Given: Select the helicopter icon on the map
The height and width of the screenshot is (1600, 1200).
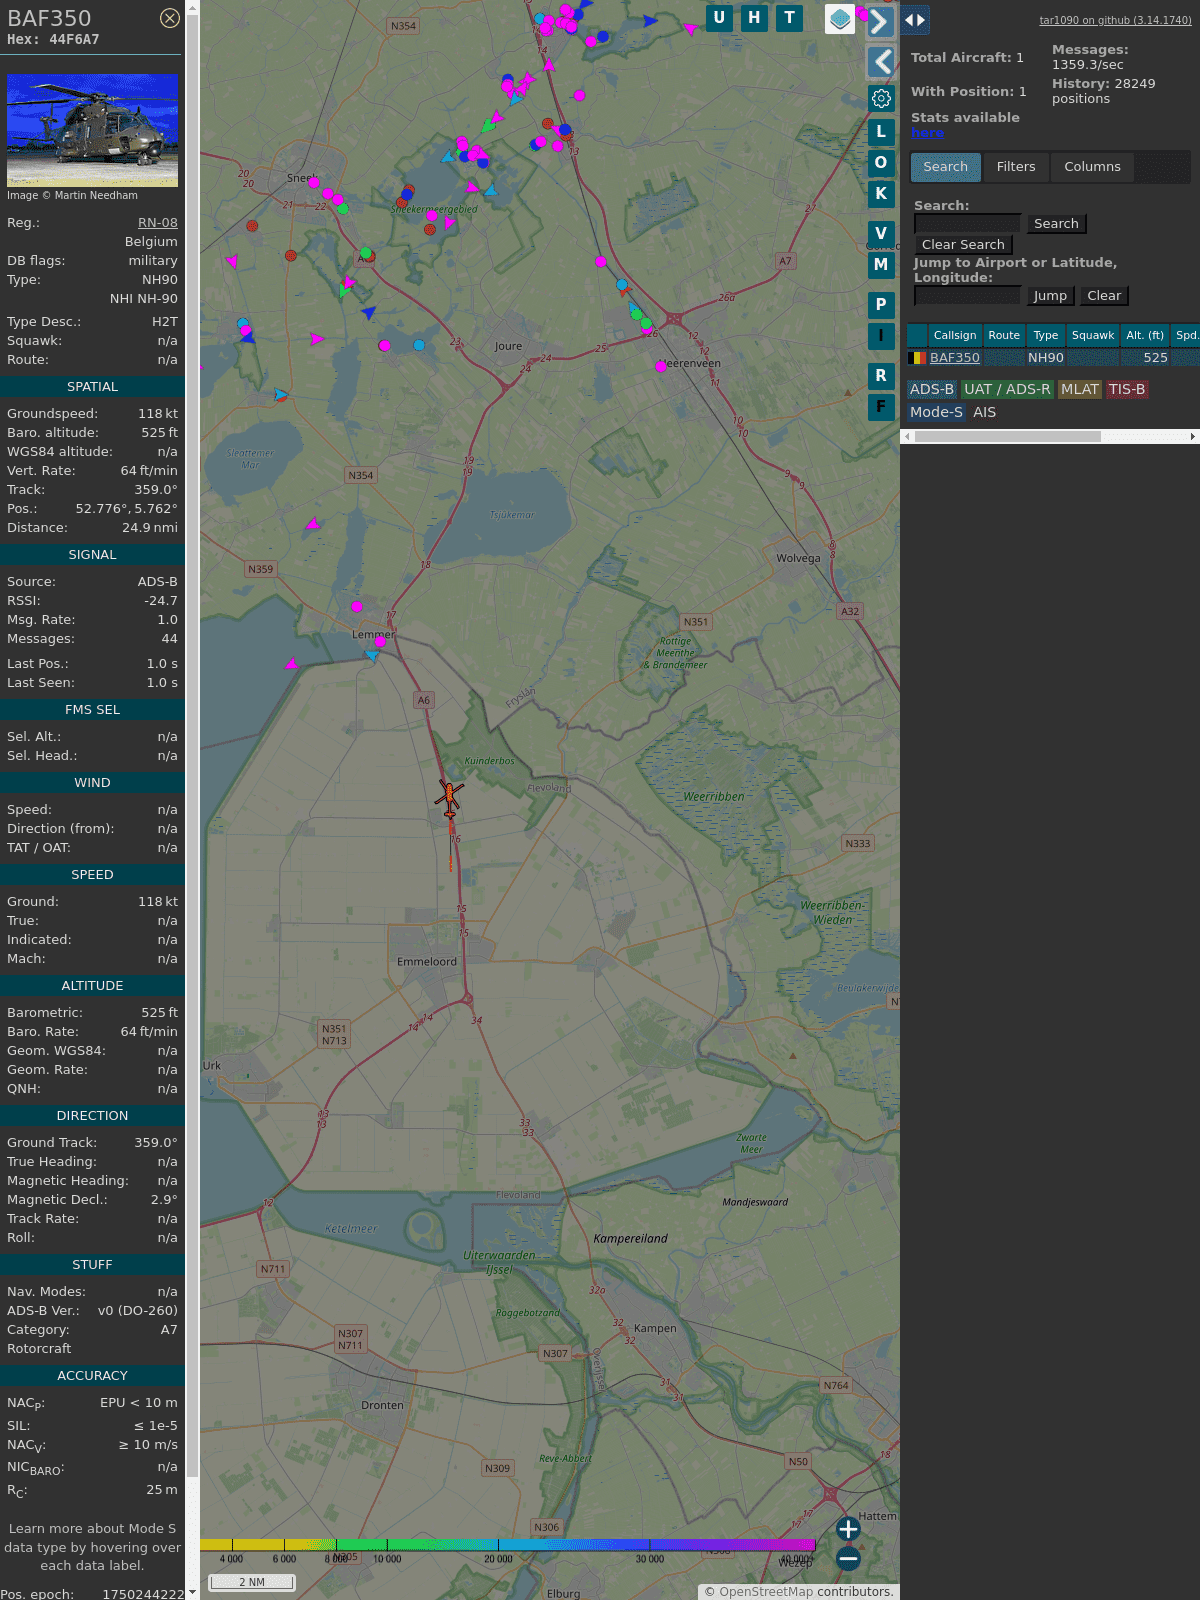Looking at the screenshot, I should 449,797.
